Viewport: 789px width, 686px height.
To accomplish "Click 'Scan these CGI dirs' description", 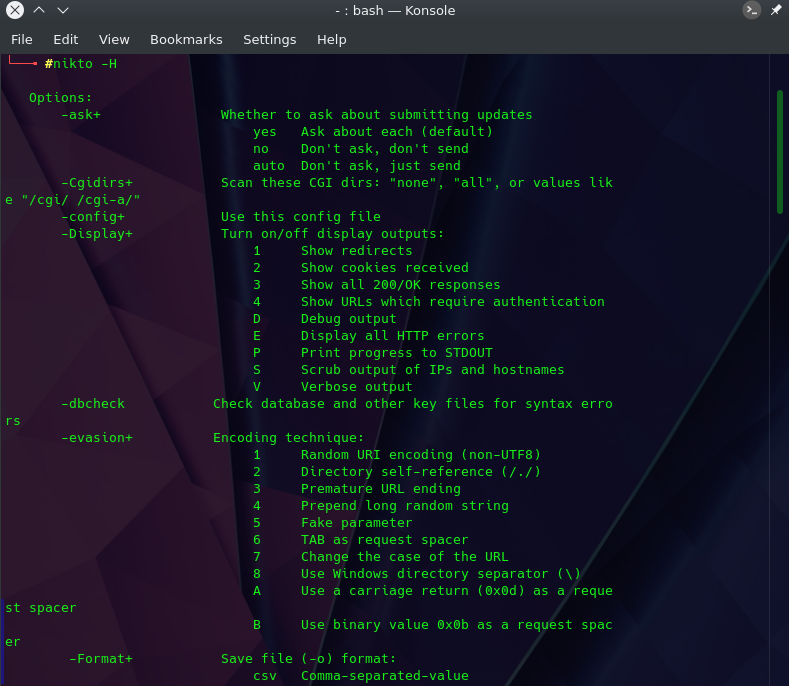I will (x=417, y=183).
